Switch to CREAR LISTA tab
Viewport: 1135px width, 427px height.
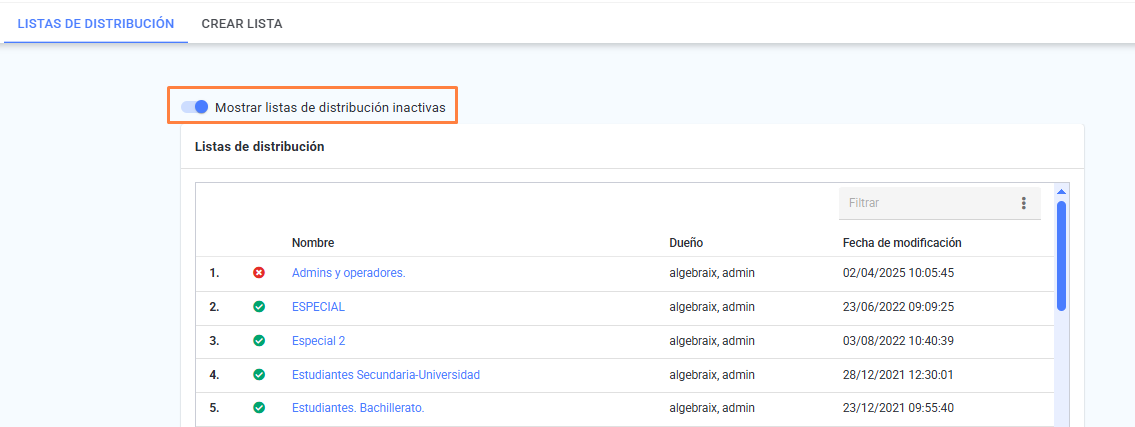tap(242, 24)
